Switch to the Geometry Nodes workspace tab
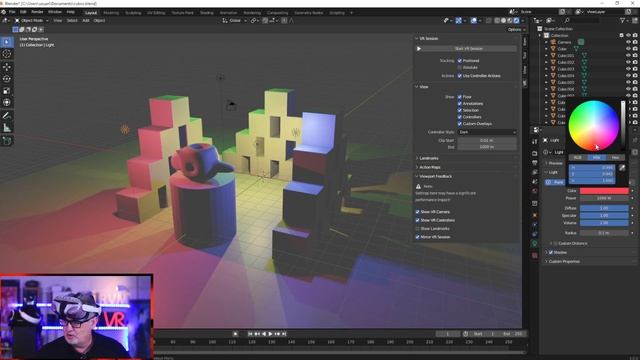The width and height of the screenshot is (640, 360). pos(309,13)
